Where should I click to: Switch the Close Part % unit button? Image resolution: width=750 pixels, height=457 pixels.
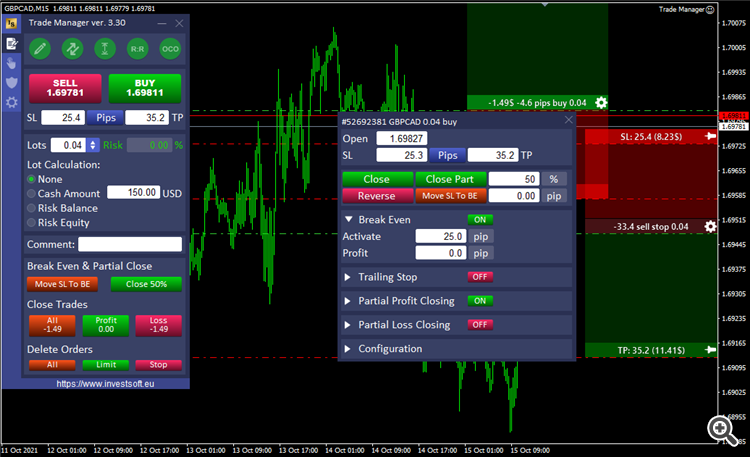point(554,179)
